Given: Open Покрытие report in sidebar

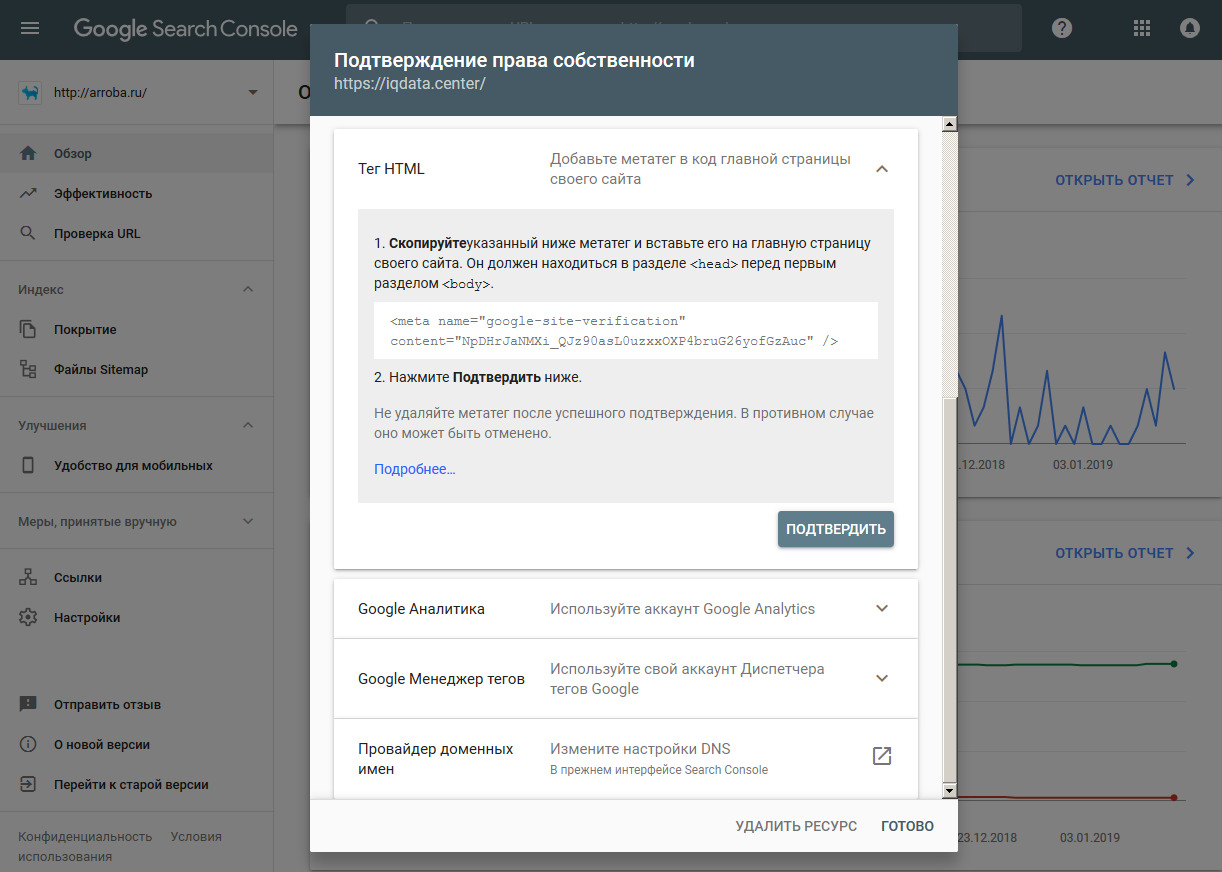Looking at the screenshot, I should tap(136, 329).
